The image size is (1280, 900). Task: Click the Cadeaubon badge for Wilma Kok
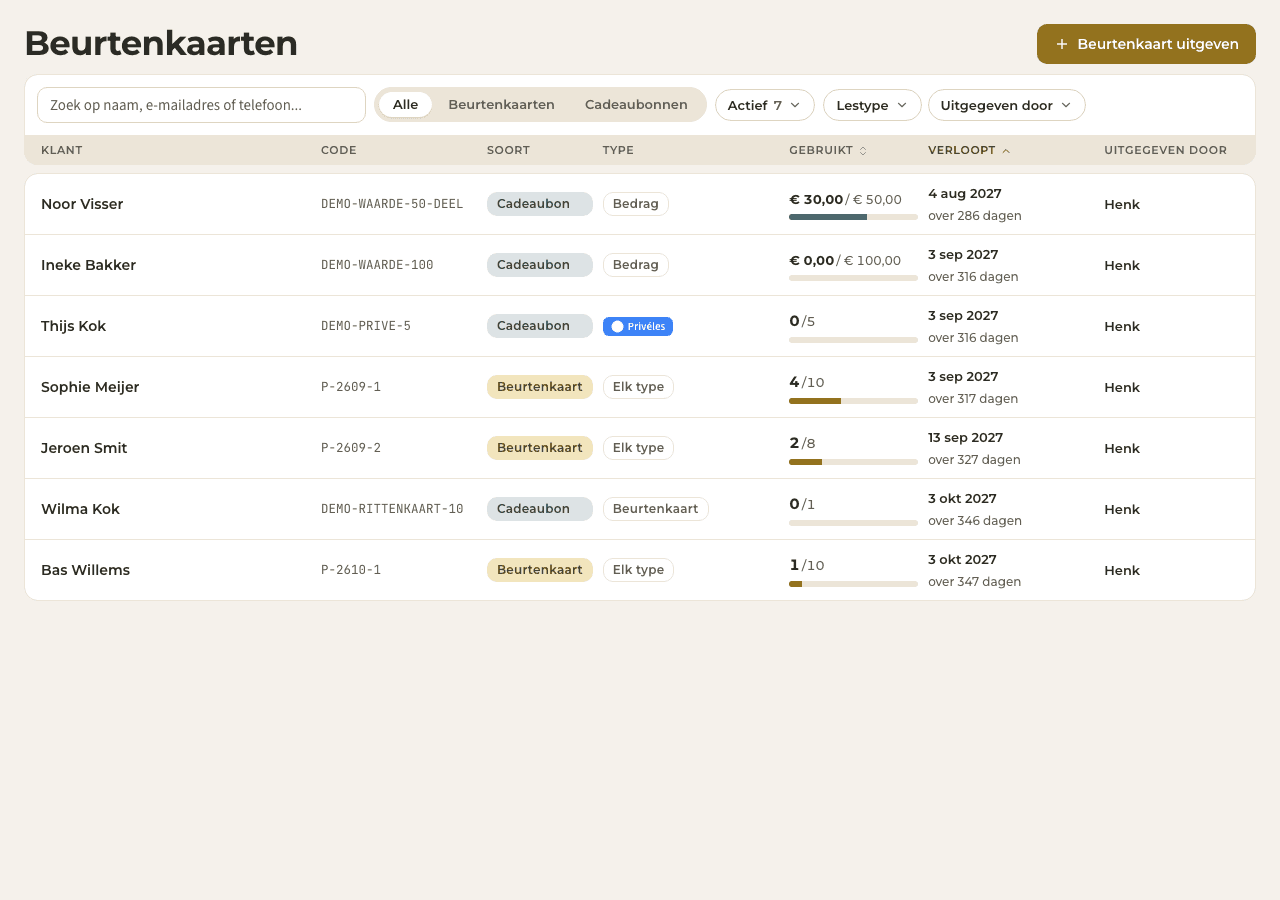coord(540,509)
